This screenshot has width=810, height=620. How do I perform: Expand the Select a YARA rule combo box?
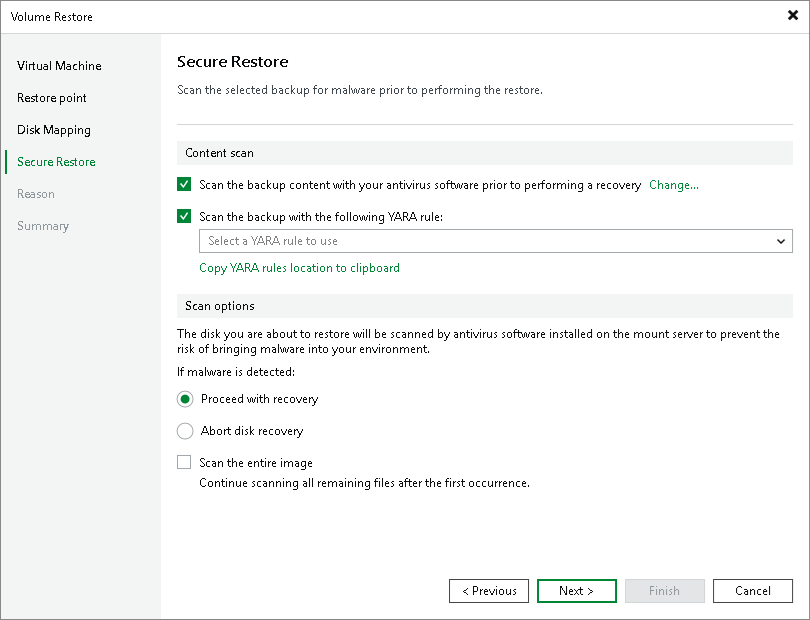[x=495, y=241]
